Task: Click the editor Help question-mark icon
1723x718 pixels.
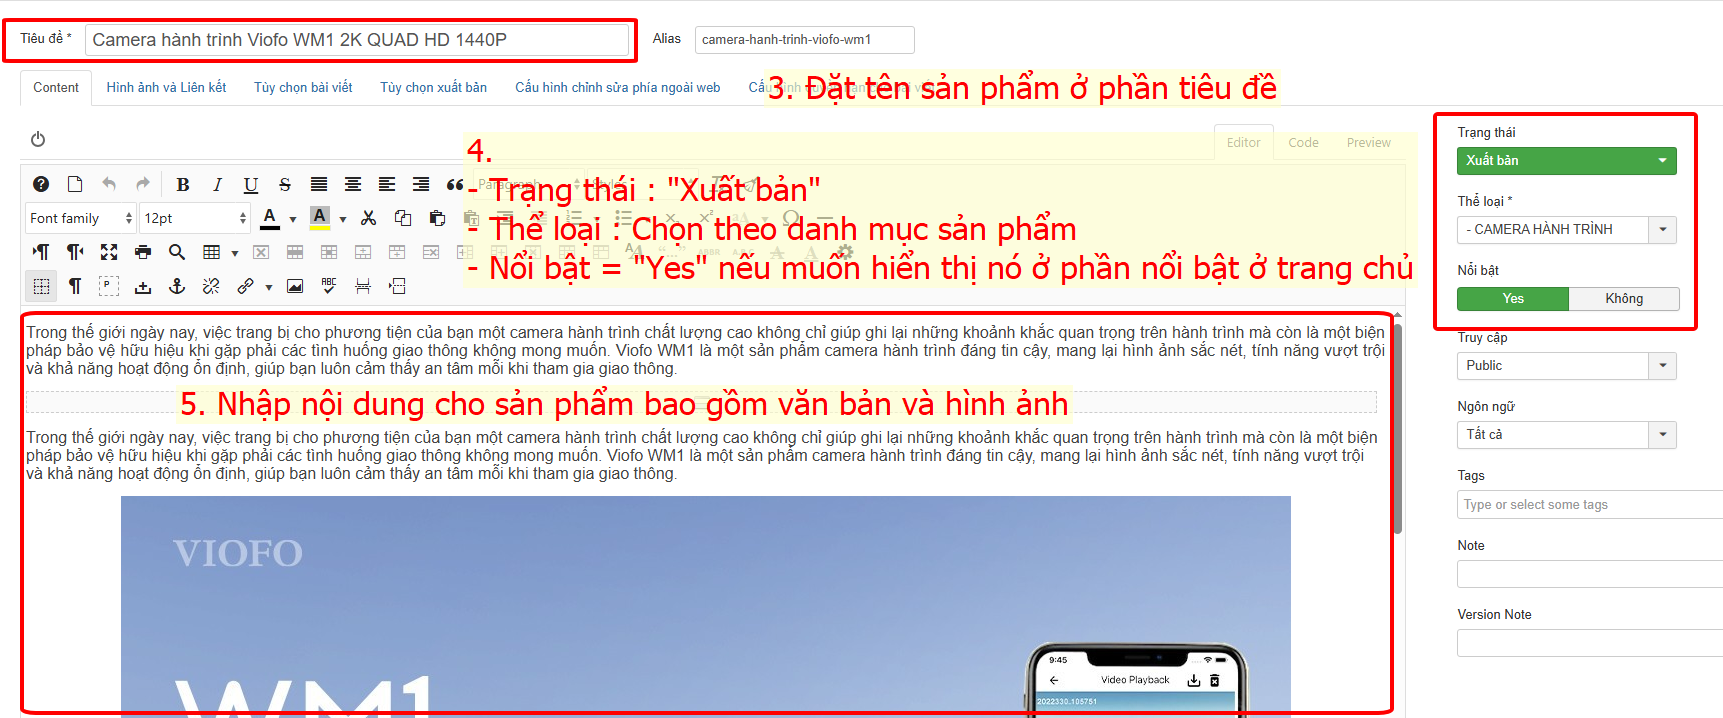Action: click(41, 184)
